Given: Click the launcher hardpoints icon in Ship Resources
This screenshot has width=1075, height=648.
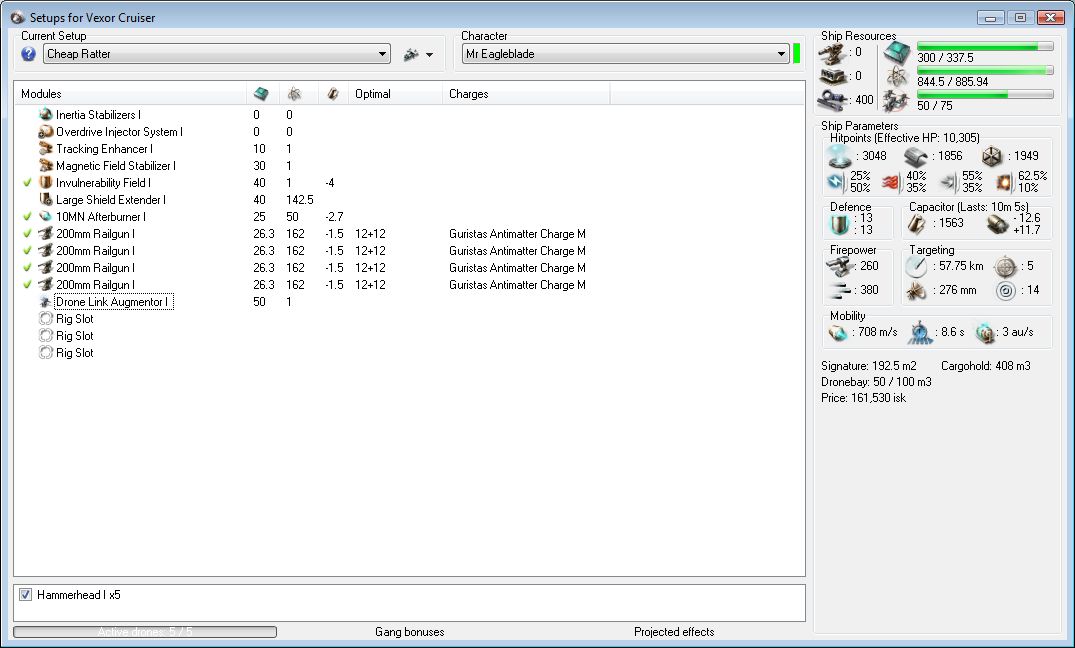Looking at the screenshot, I should pyautogui.click(x=832, y=77).
